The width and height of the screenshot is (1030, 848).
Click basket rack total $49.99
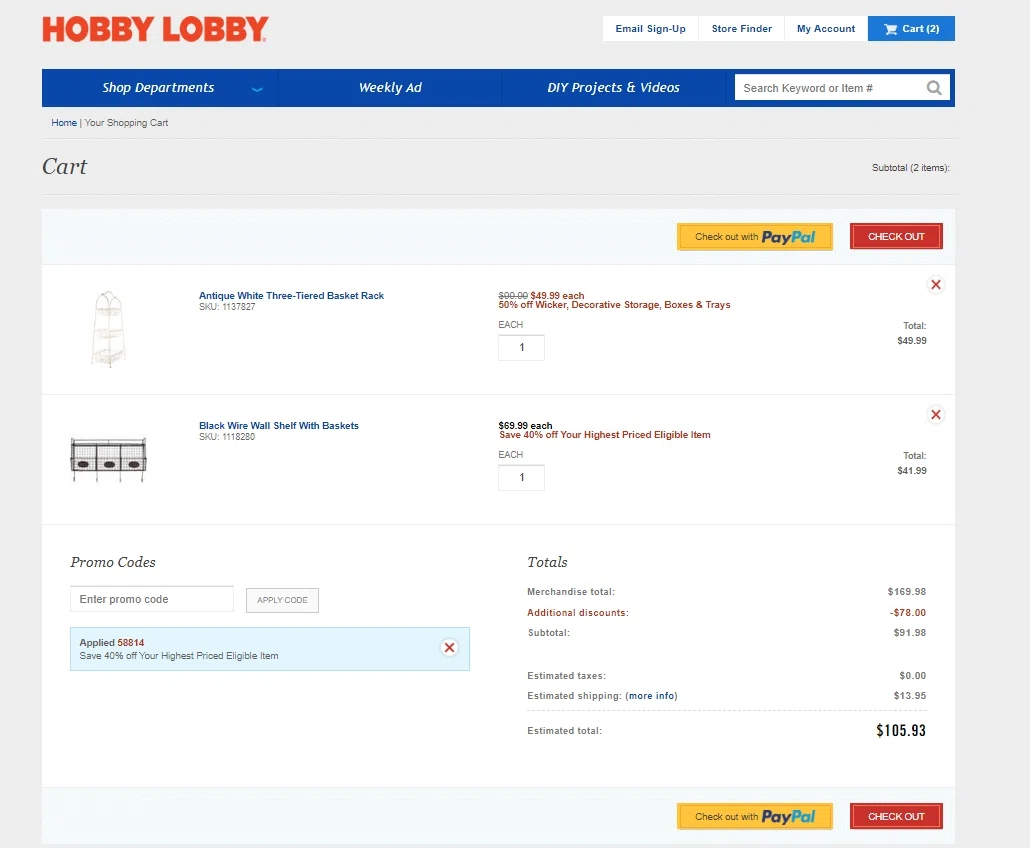tap(912, 340)
